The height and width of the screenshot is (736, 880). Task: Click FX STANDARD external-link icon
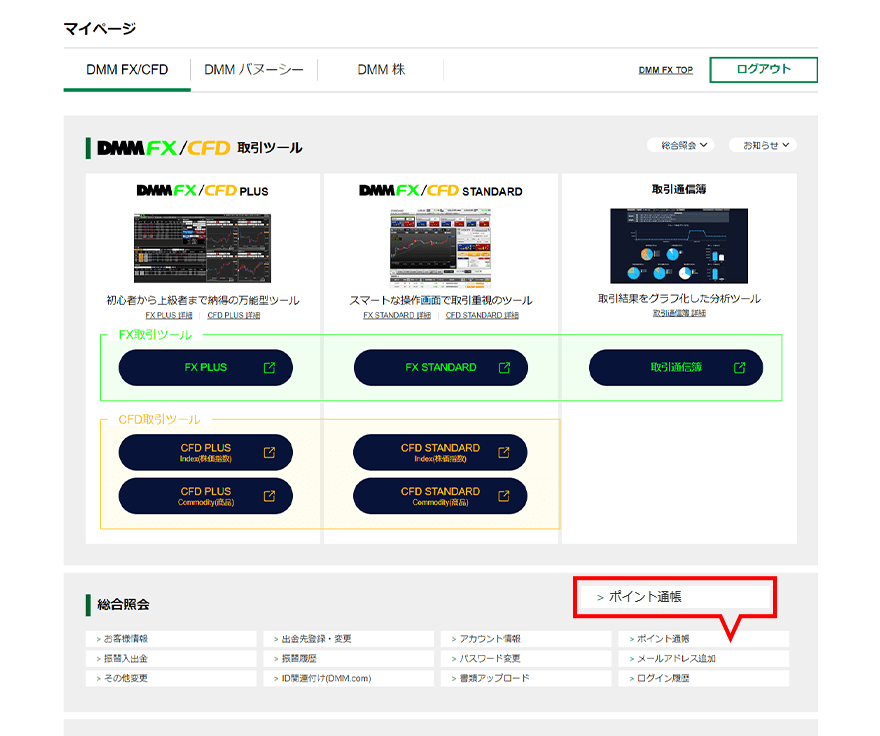click(505, 368)
